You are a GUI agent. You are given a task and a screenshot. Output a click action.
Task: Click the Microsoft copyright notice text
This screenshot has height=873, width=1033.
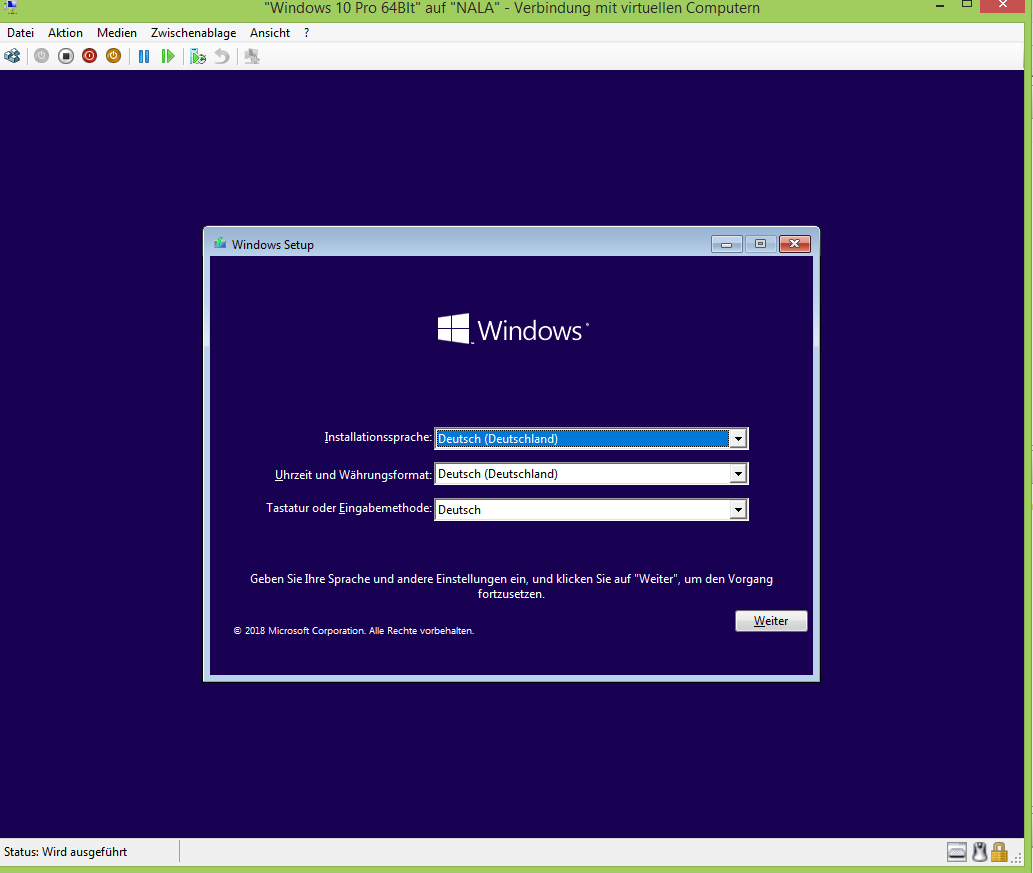354,631
